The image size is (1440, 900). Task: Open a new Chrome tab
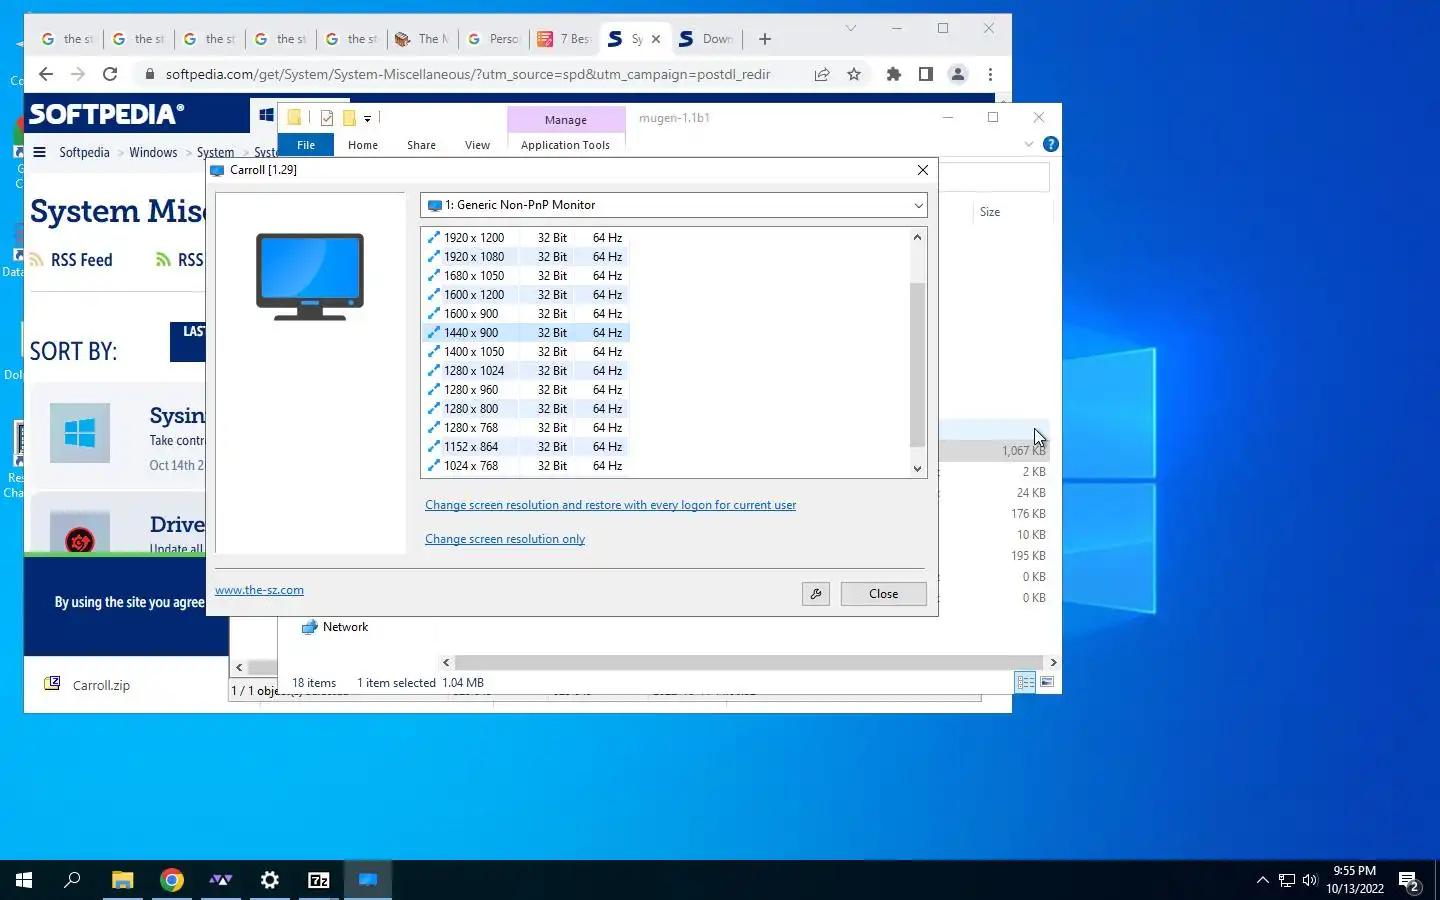(x=765, y=39)
